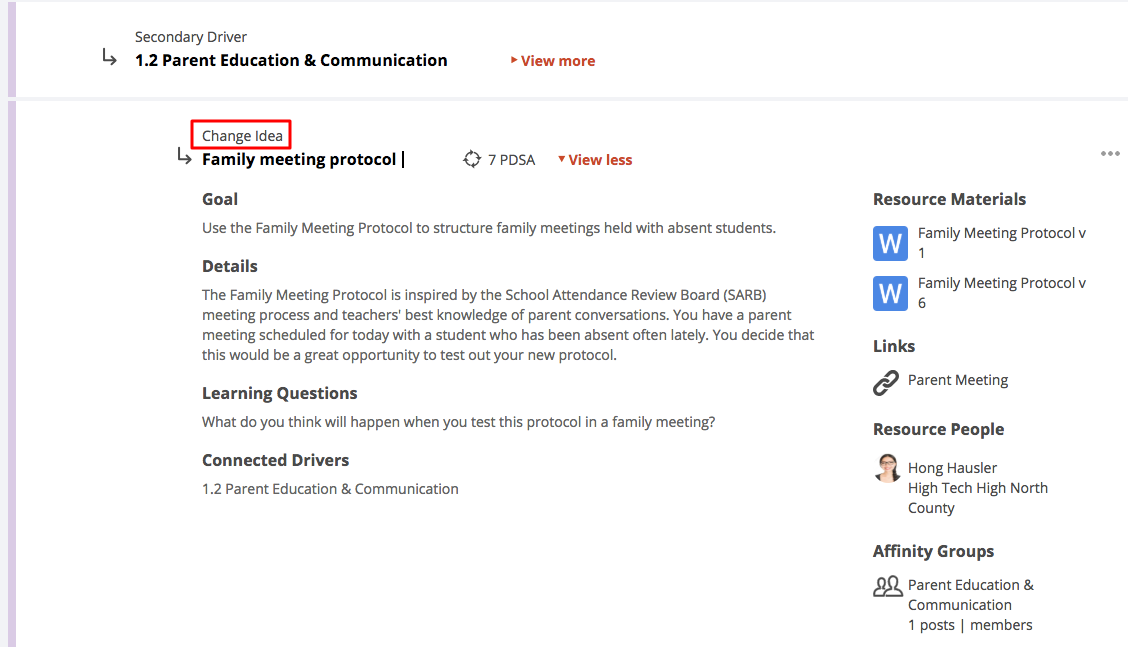Click the learning question about testing protocol
Image resolution: width=1128 pixels, height=647 pixels.
click(458, 422)
